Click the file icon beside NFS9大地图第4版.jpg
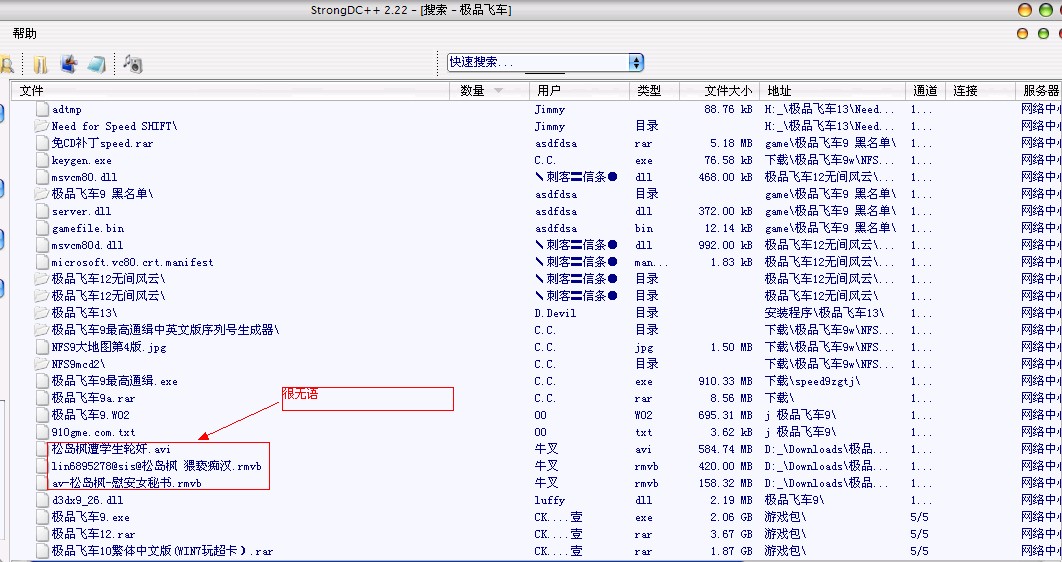This screenshot has height=562, width=1062. 42,347
